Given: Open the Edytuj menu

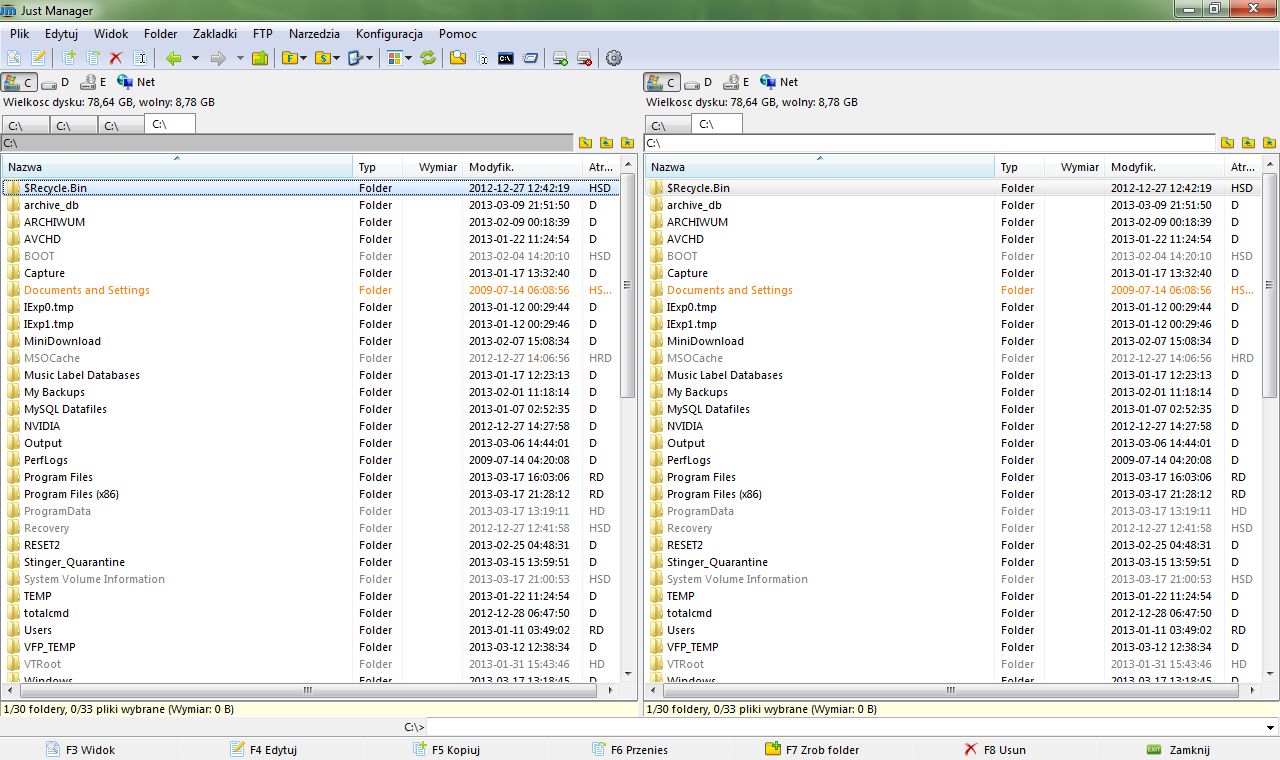Looking at the screenshot, I should (61, 33).
